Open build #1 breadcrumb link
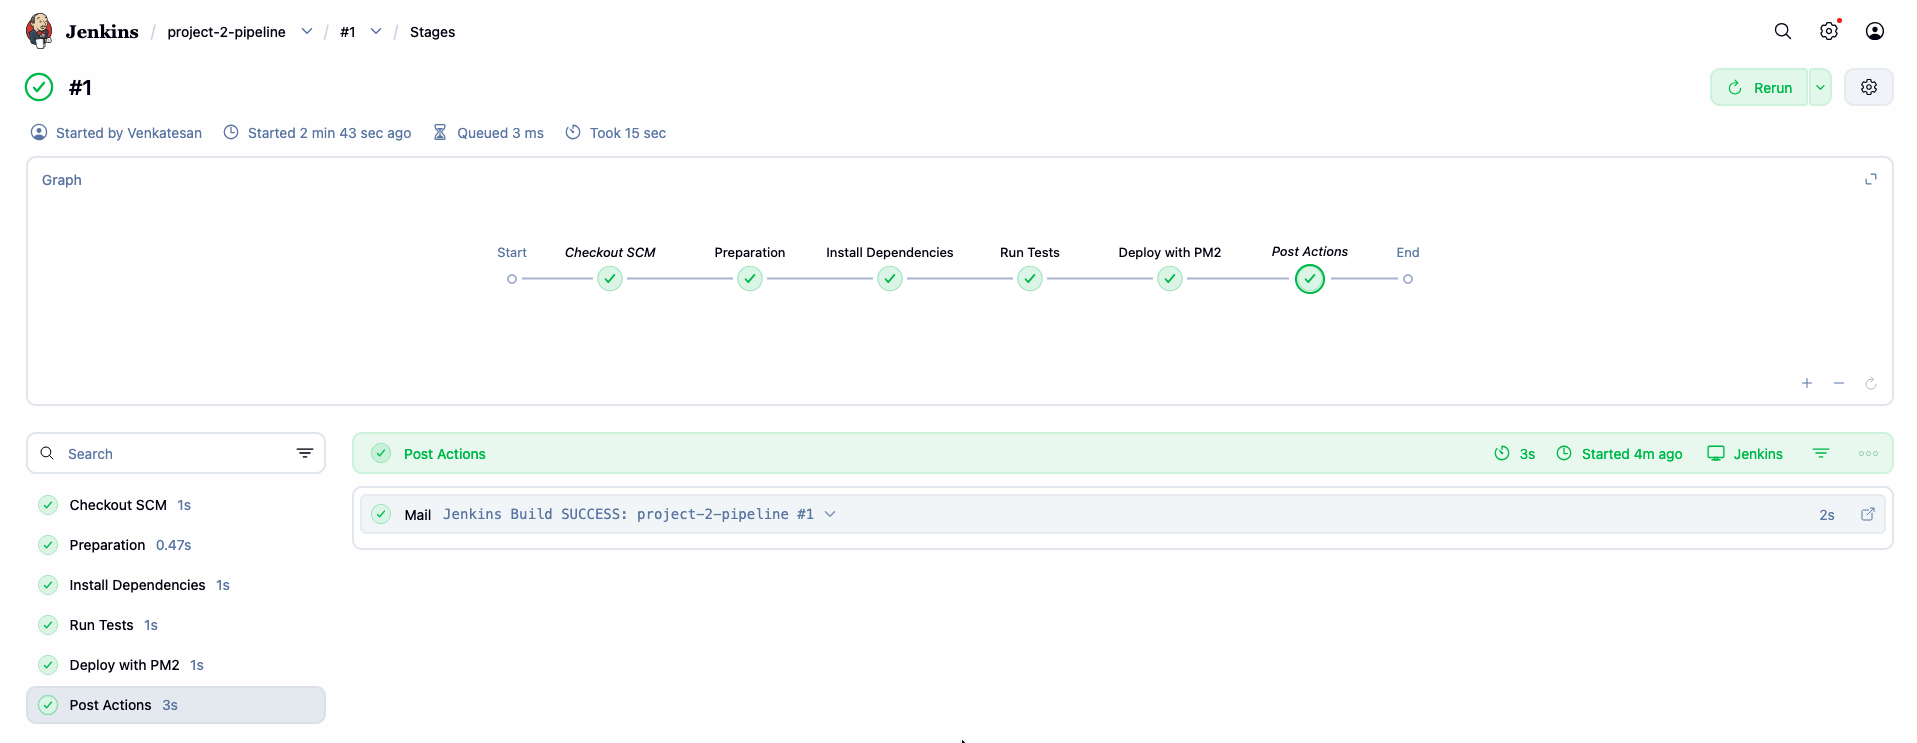 (348, 32)
